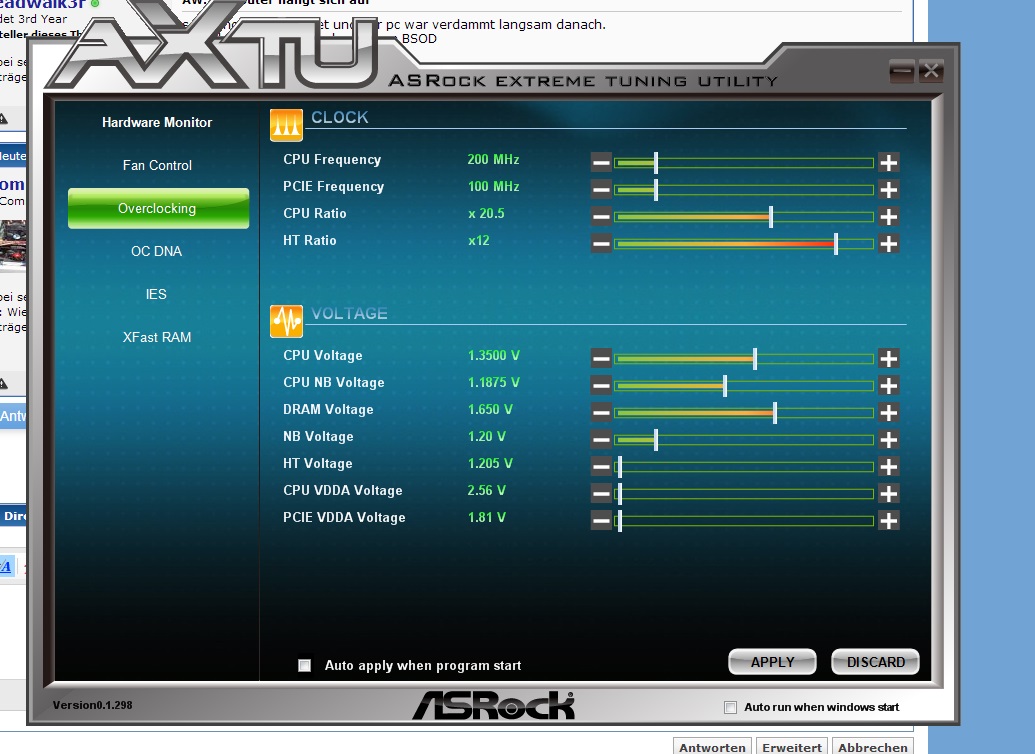Enable Auto apply when program start
1035x754 pixels.
(304, 665)
